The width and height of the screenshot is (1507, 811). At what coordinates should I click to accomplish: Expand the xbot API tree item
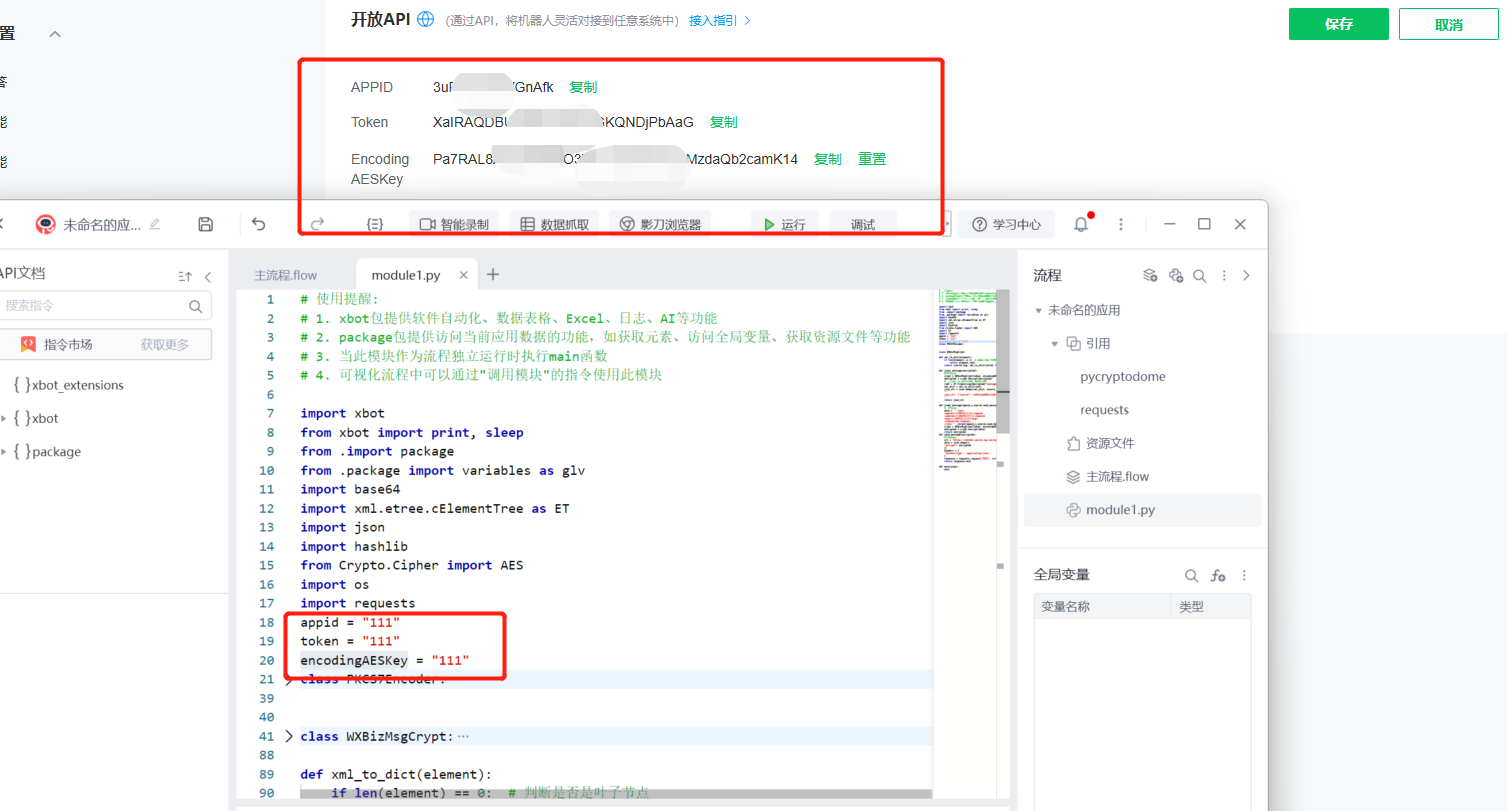(x=4, y=419)
